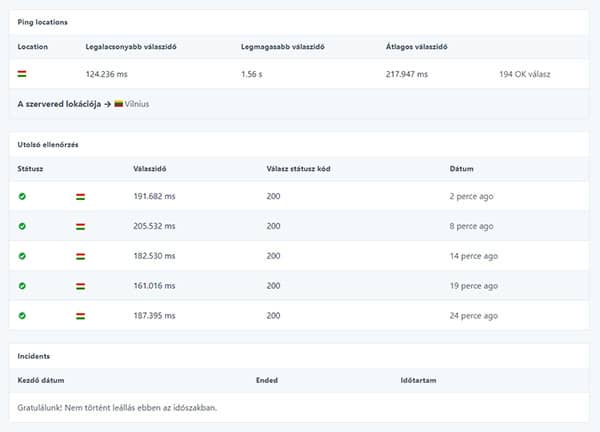Screen dimensions: 600x432
Task: Click the Lithuanian flag beside Vilnius
Action: coord(119,104)
